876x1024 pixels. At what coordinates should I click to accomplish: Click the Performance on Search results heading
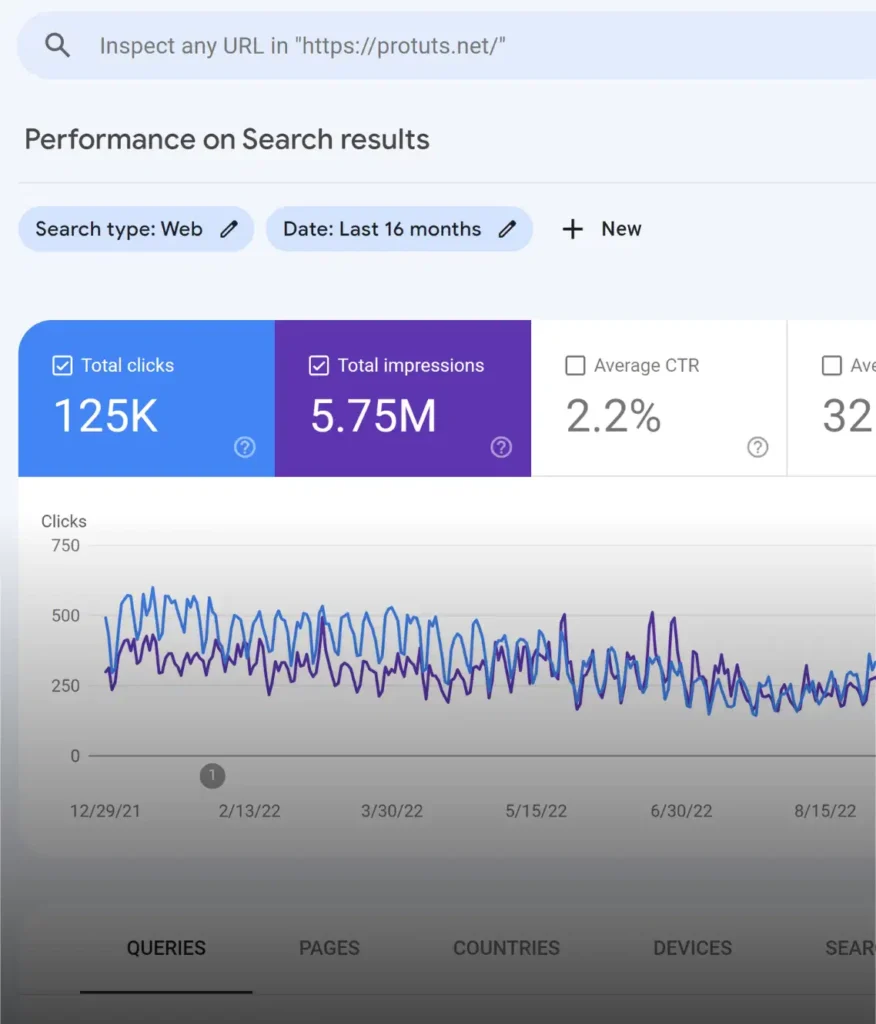[227, 139]
